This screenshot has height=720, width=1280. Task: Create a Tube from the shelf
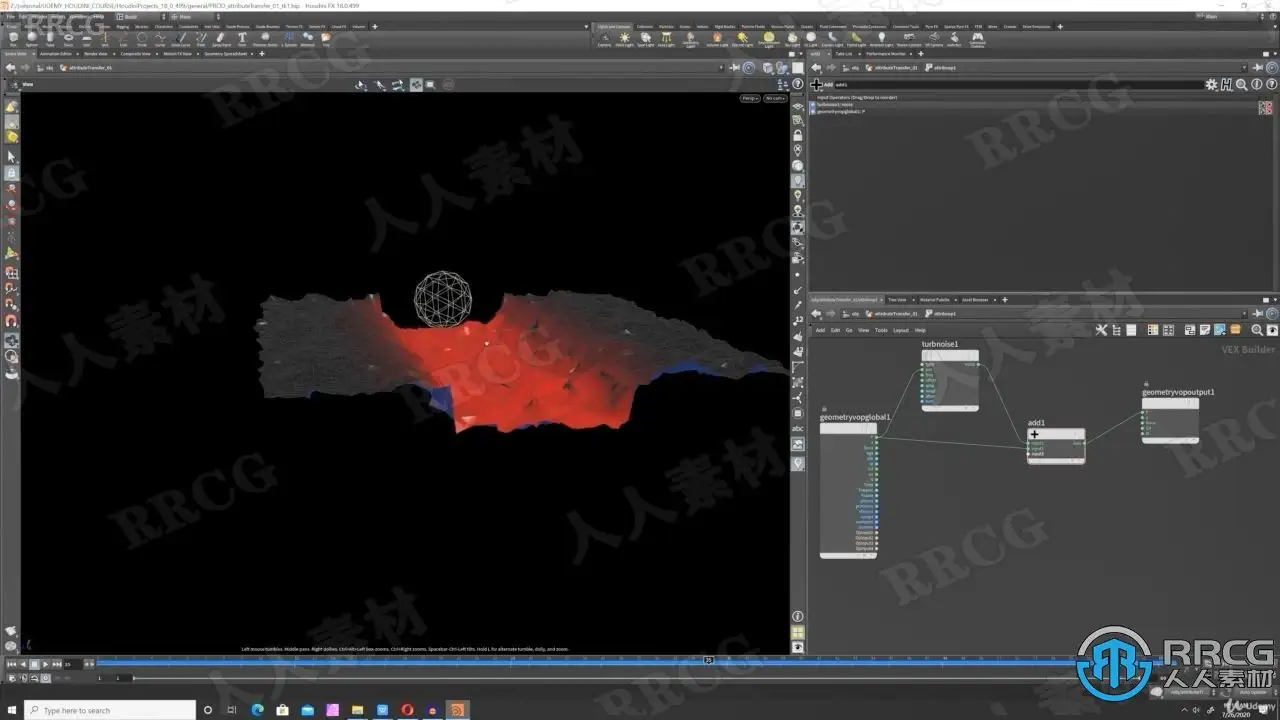point(50,39)
